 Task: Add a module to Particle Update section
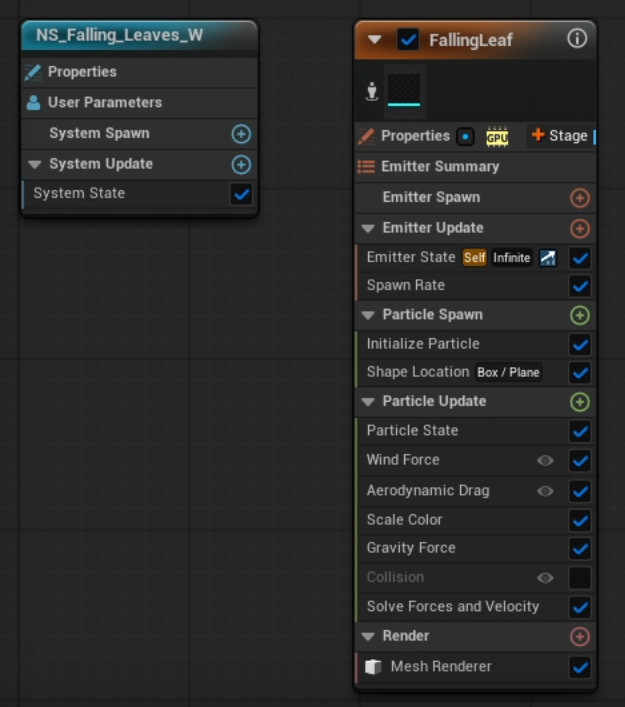point(579,402)
